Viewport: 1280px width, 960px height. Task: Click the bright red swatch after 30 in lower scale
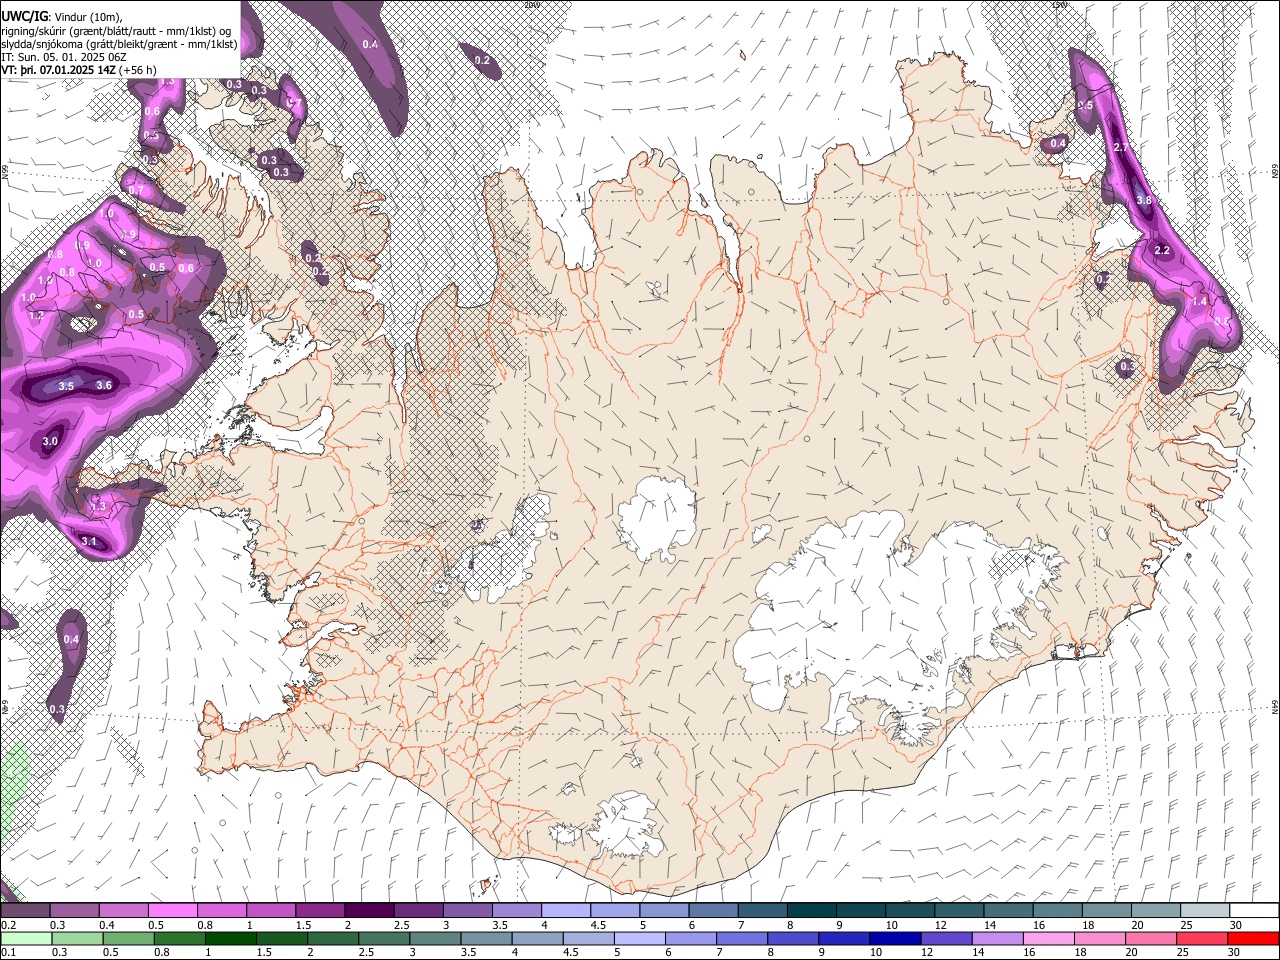click(1252, 938)
